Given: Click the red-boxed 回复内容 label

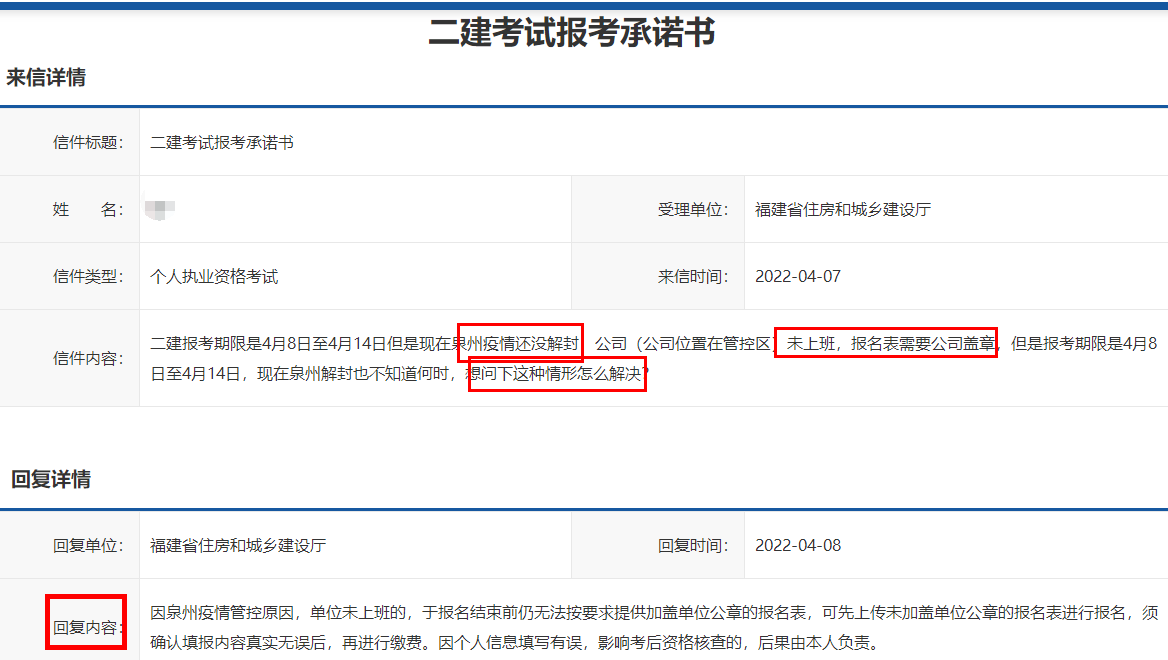Looking at the screenshot, I should pos(86,628).
